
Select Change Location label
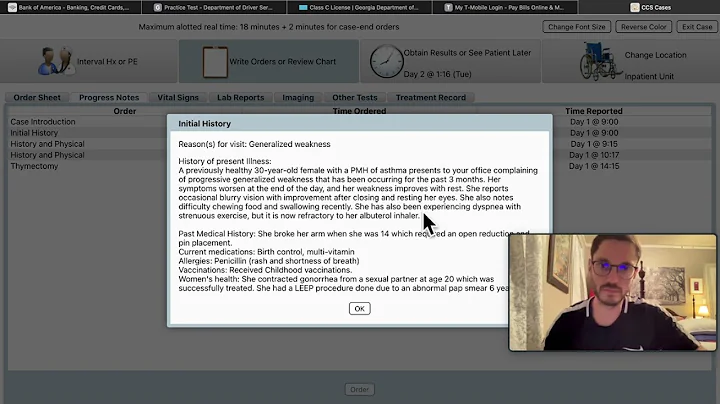[655, 55]
